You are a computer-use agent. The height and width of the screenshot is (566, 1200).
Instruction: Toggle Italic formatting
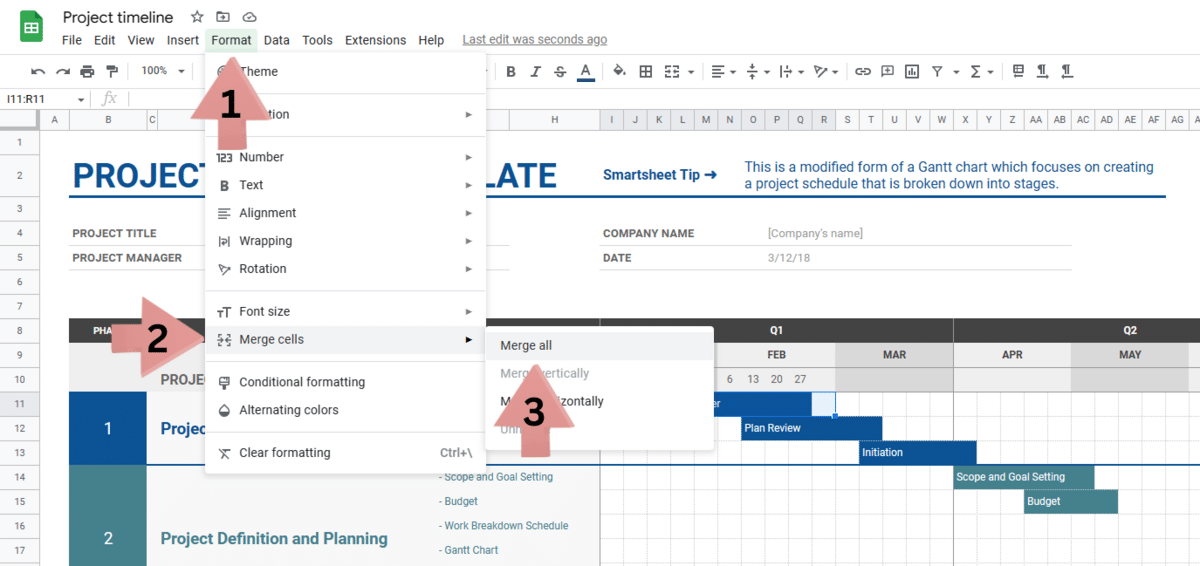tap(535, 71)
